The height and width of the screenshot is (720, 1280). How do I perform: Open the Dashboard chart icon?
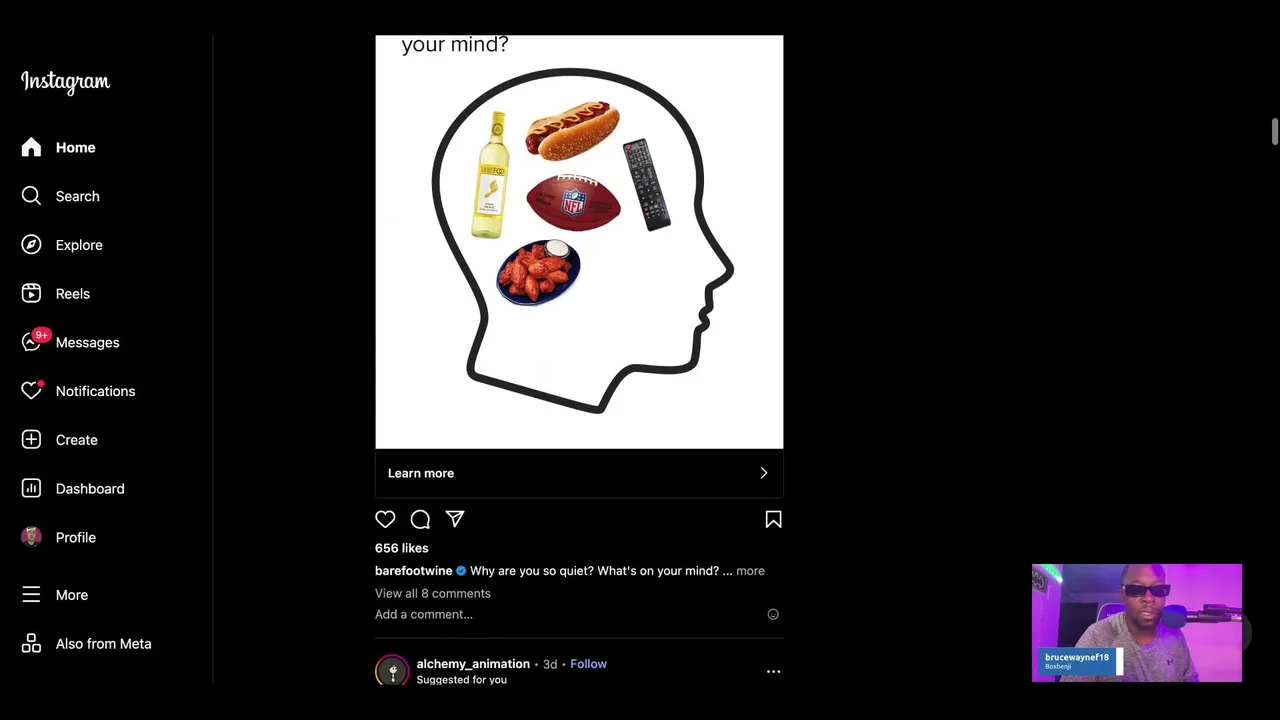click(x=31, y=489)
